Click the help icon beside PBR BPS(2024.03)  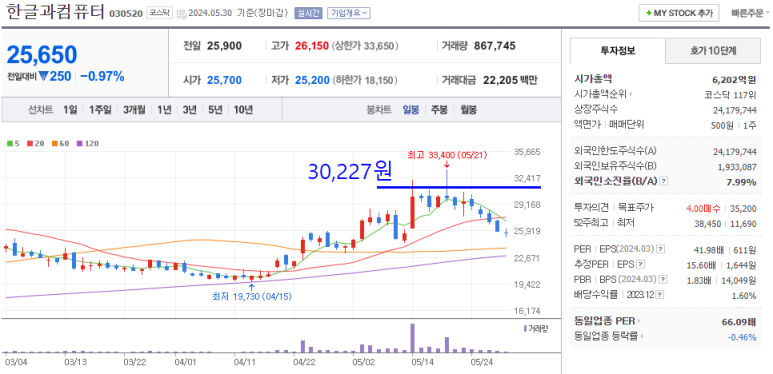coord(663,279)
